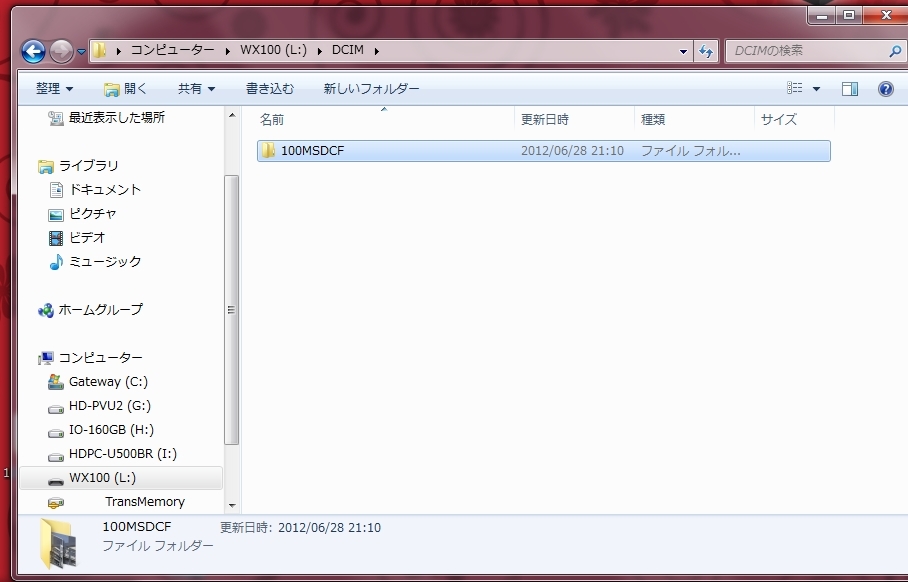Select ホームグループ in the sidebar
Image resolution: width=908 pixels, height=582 pixels.
point(100,309)
